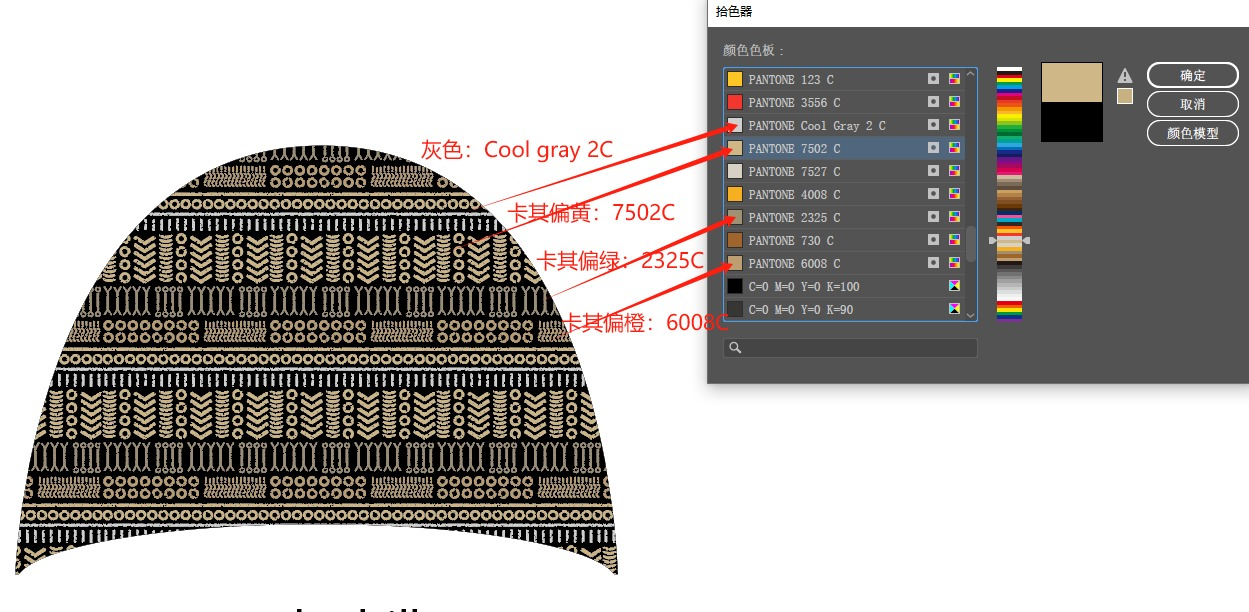The height and width of the screenshot is (612, 1249).
Task: Select PANTONE 2325 C in the swatch list
Action: click(844, 217)
